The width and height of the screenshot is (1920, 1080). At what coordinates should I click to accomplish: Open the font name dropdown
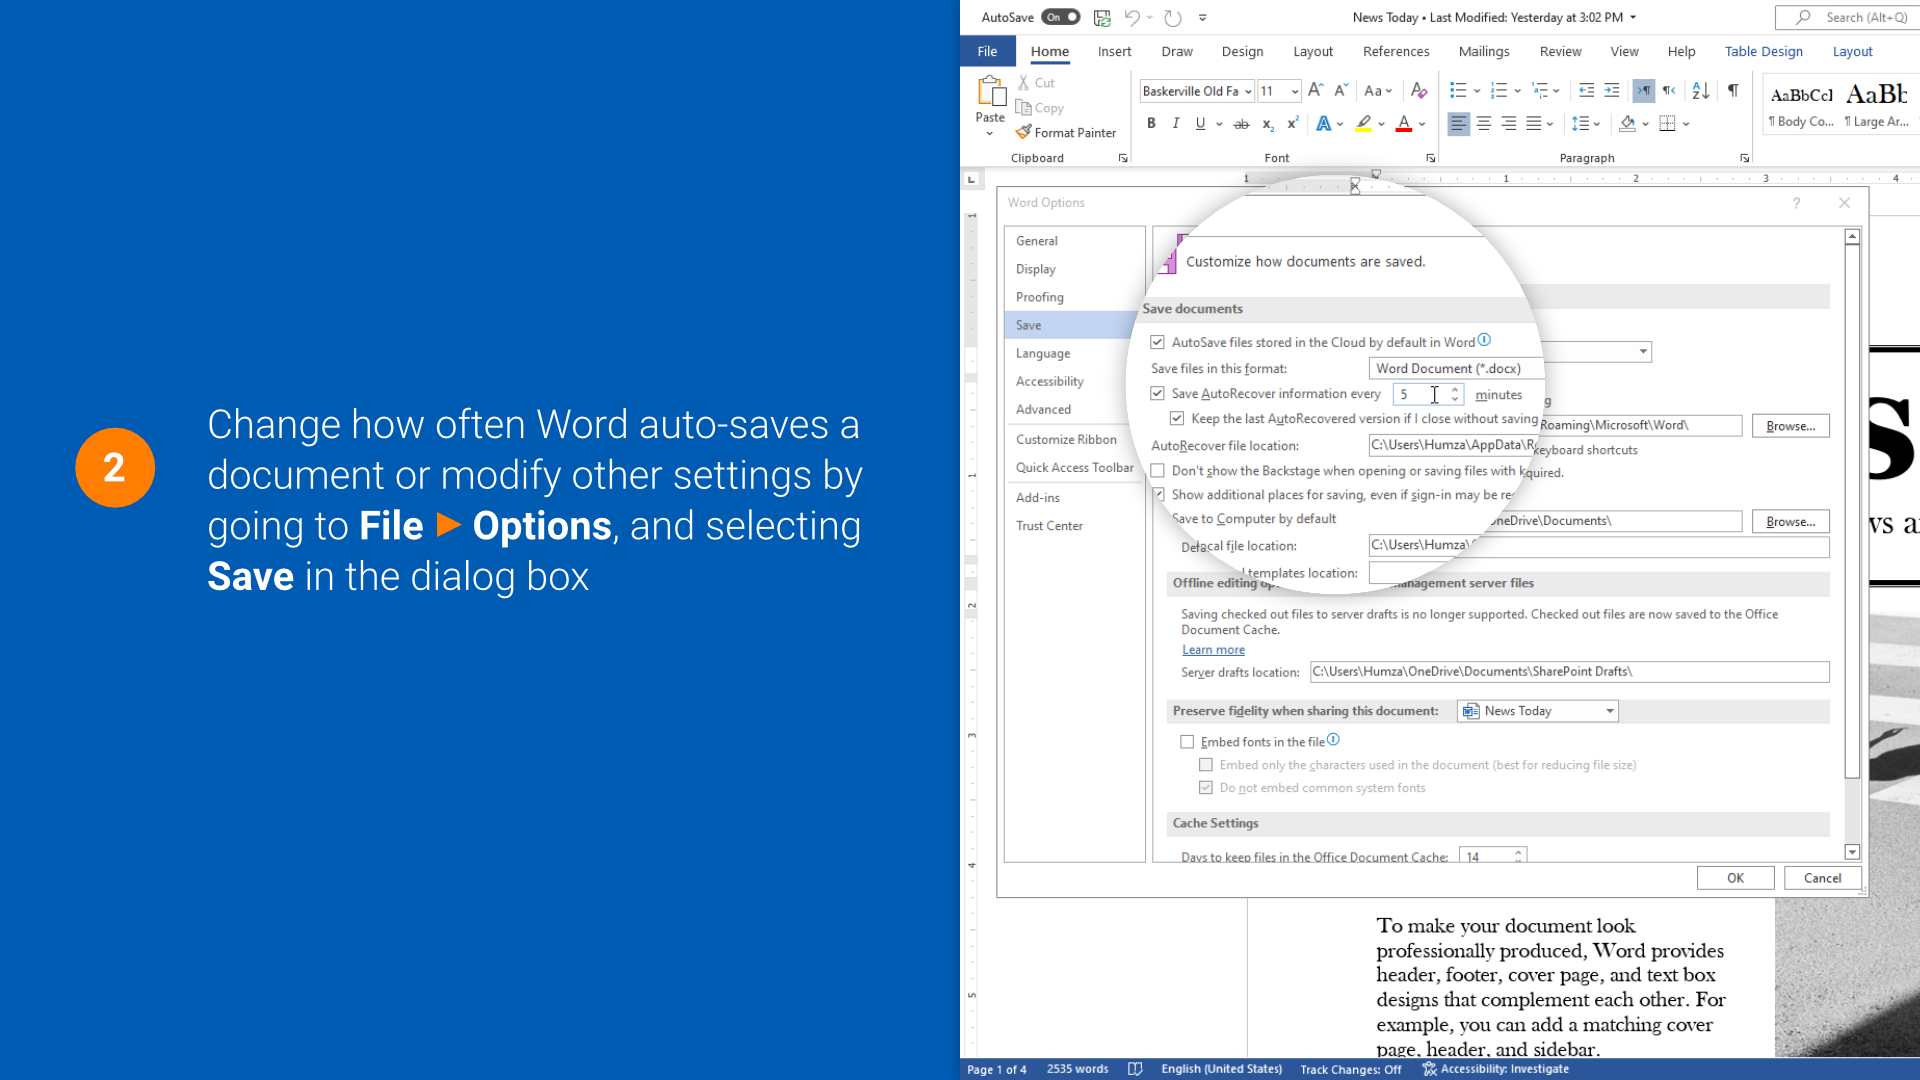click(1248, 92)
